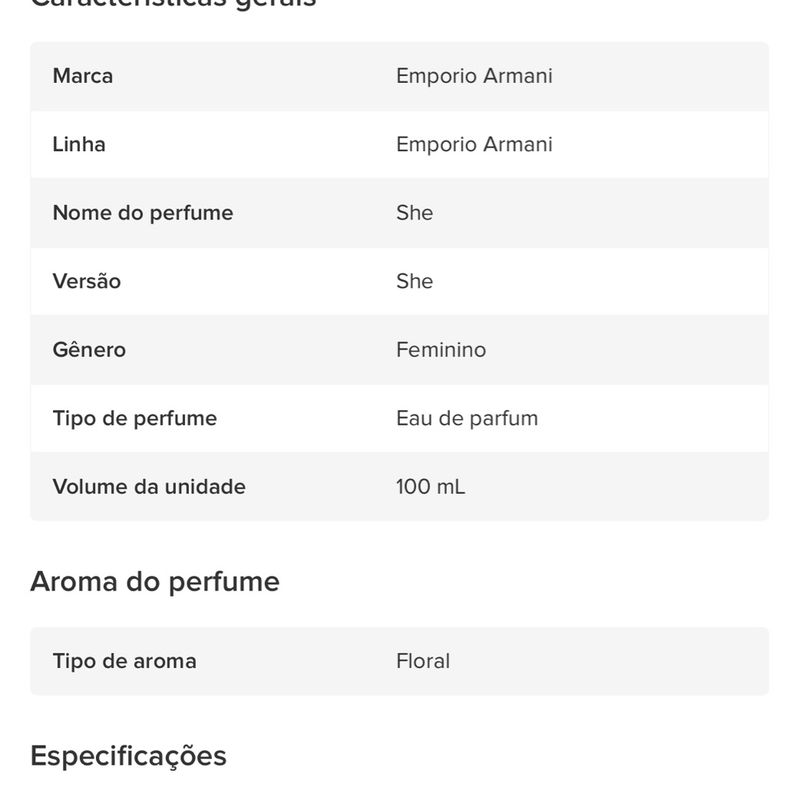Click the Tipo de perfume label
Screen dimensions: 800x800
click(135, 418)
